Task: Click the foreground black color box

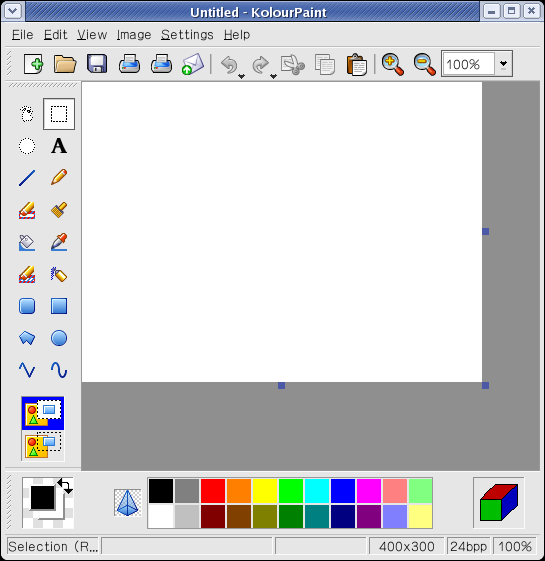Action: 42,498
